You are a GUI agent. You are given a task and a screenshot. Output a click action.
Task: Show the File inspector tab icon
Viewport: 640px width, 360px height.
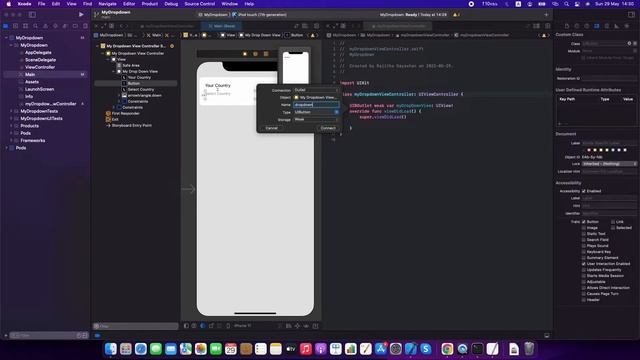[567, 26]
